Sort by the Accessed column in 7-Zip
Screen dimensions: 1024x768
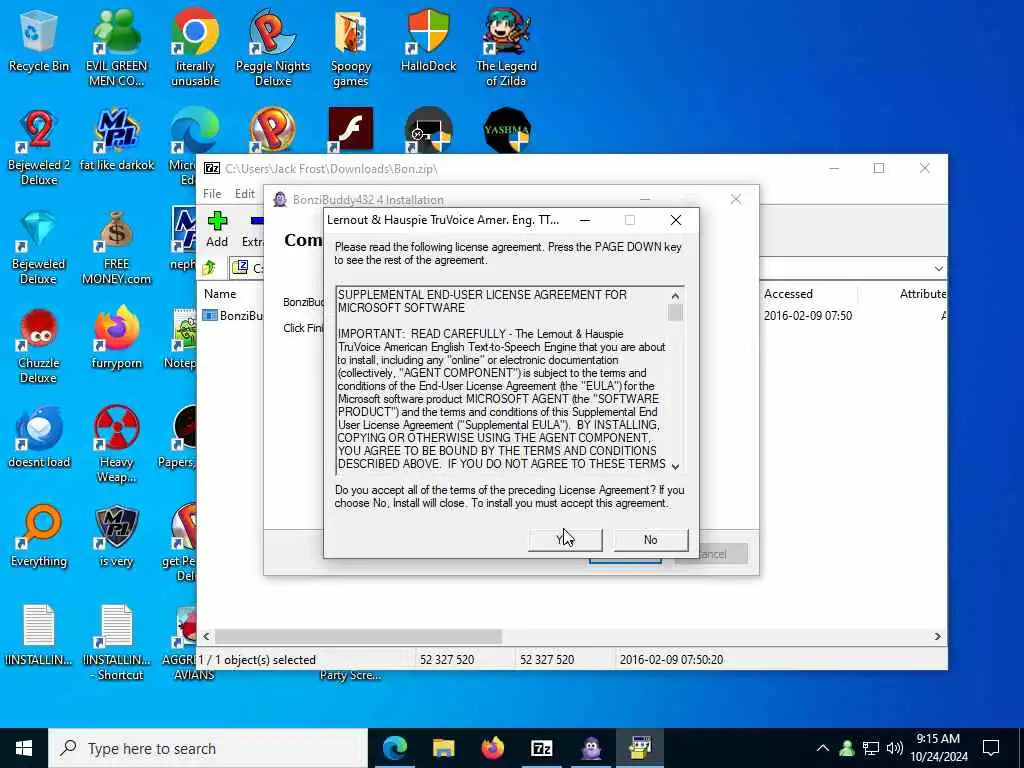[788, 294]
